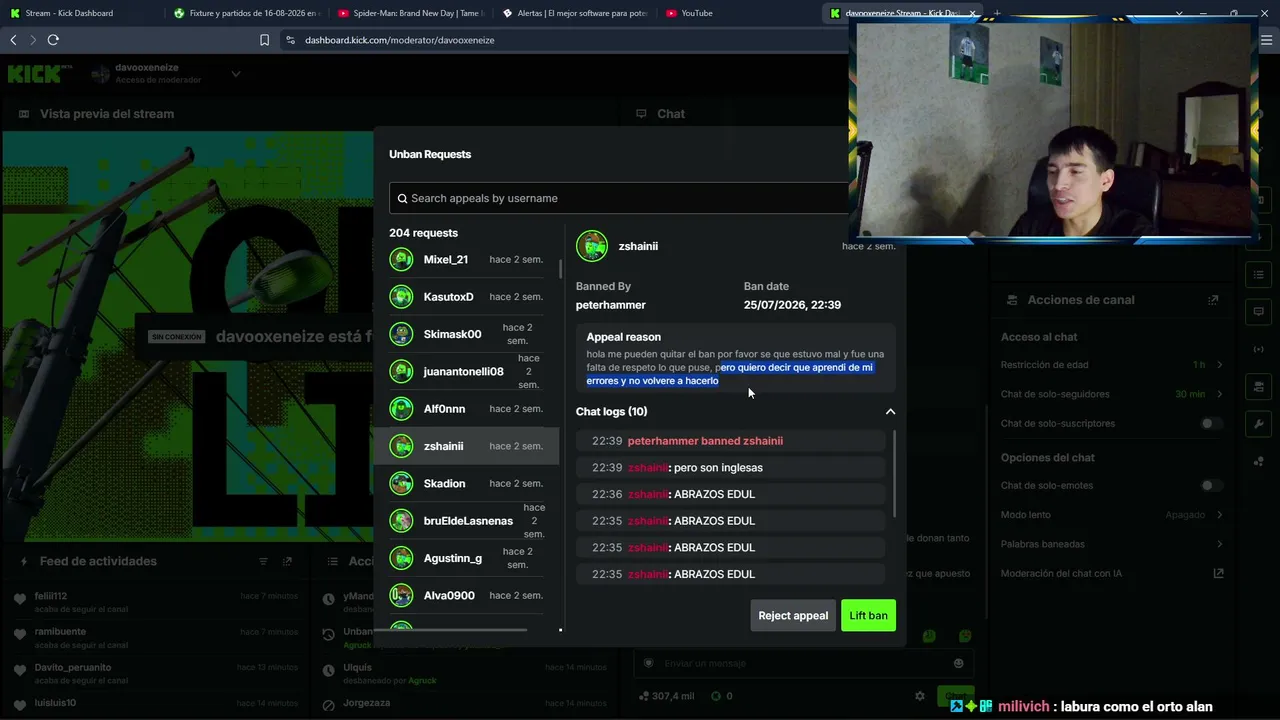Screen dimensions: 1280x720
Task: Click the broadcast signal icon in right sidebar
Action: [x=1259, y=349]
